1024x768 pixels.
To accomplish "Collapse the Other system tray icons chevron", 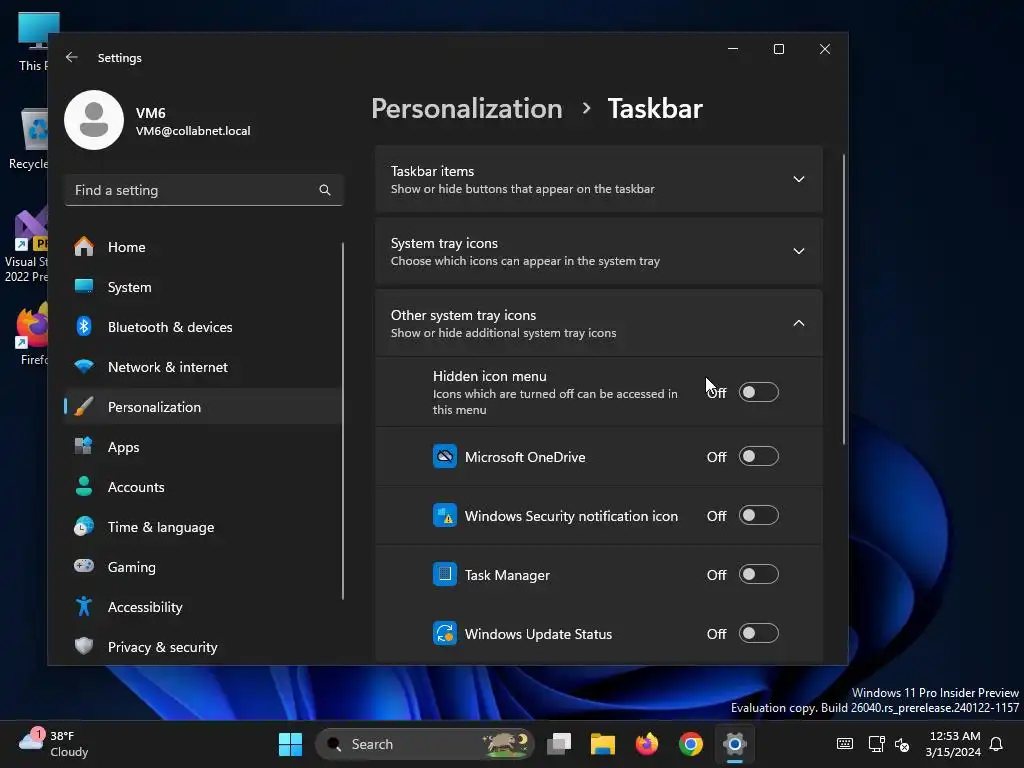I will [799, 323].
